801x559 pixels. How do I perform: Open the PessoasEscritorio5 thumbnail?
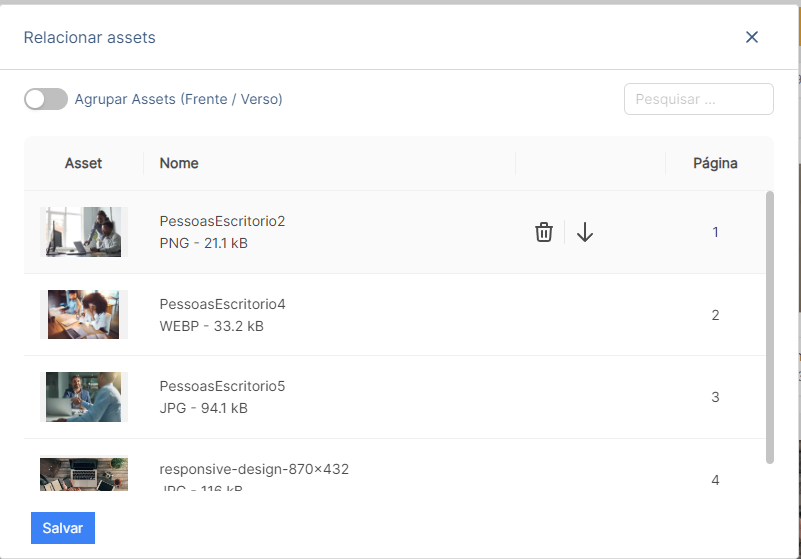[x=84, y=397]
